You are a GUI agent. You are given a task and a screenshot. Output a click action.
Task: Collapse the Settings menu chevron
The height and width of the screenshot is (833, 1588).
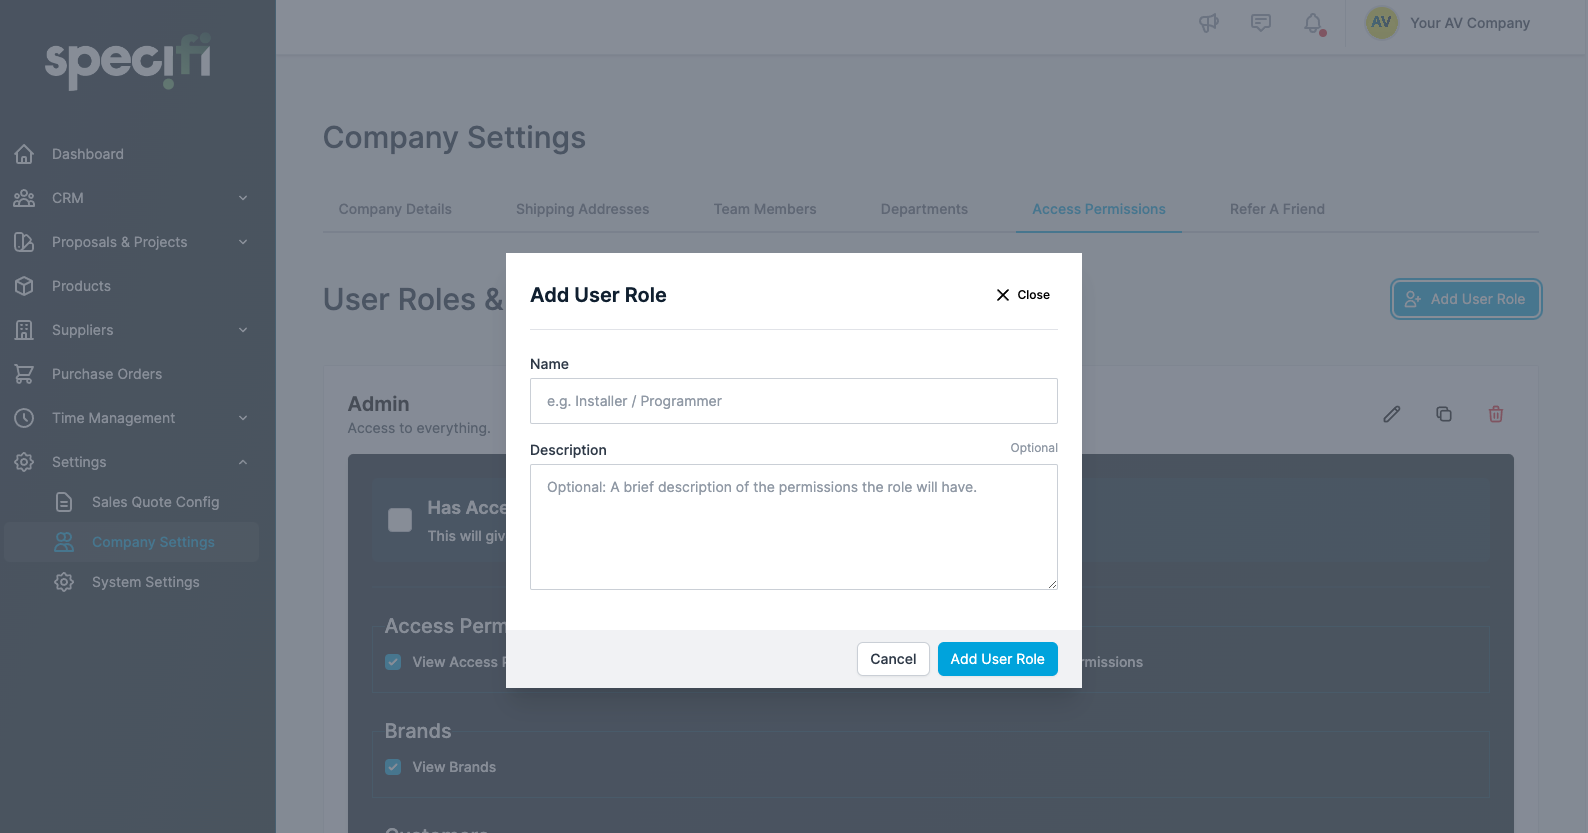click(243, 462)
